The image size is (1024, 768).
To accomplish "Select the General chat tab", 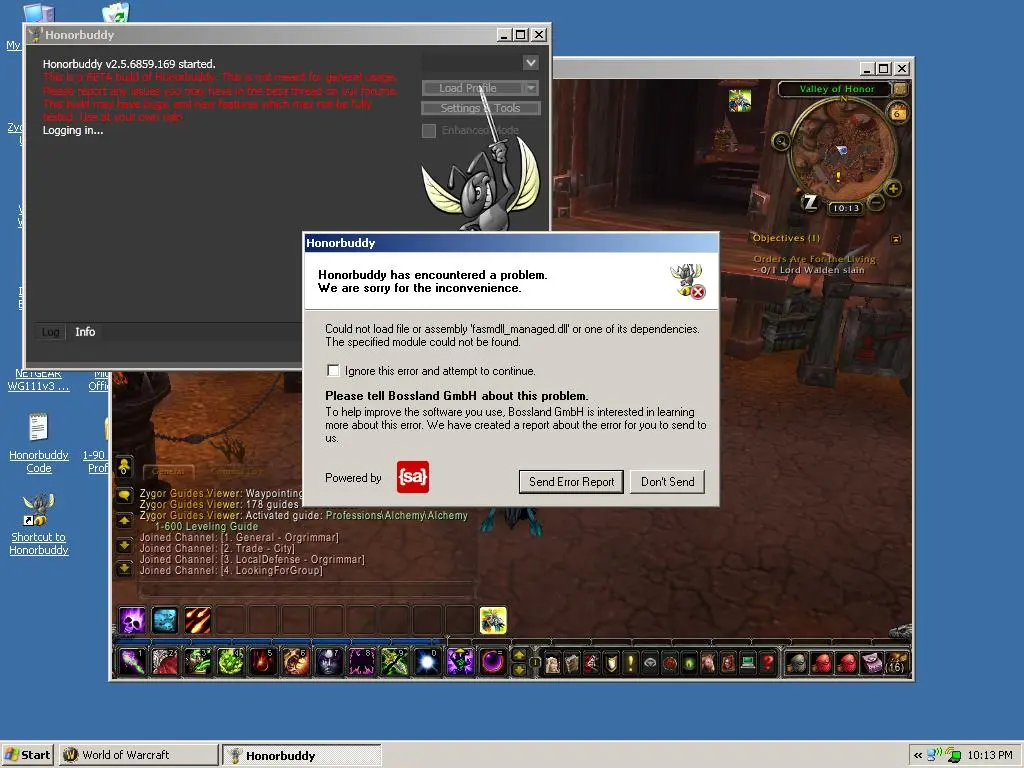I will pos(167,472).
